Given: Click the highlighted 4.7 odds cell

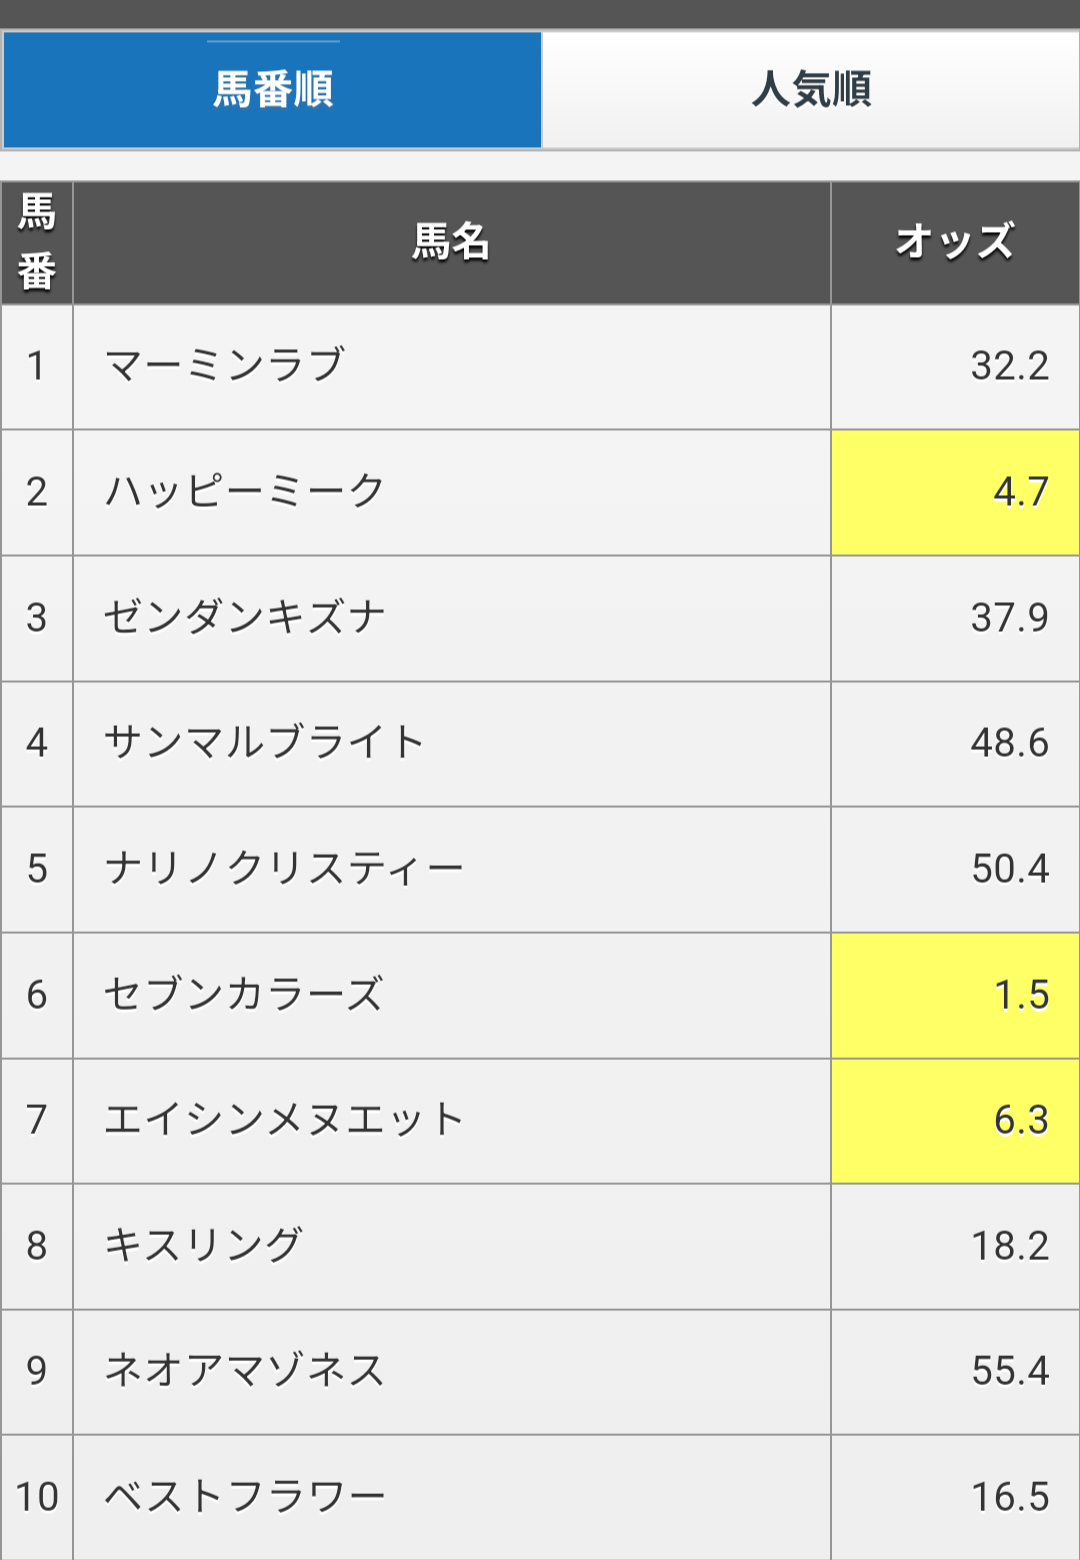Looking at the screenshot, I should (956, 492).
